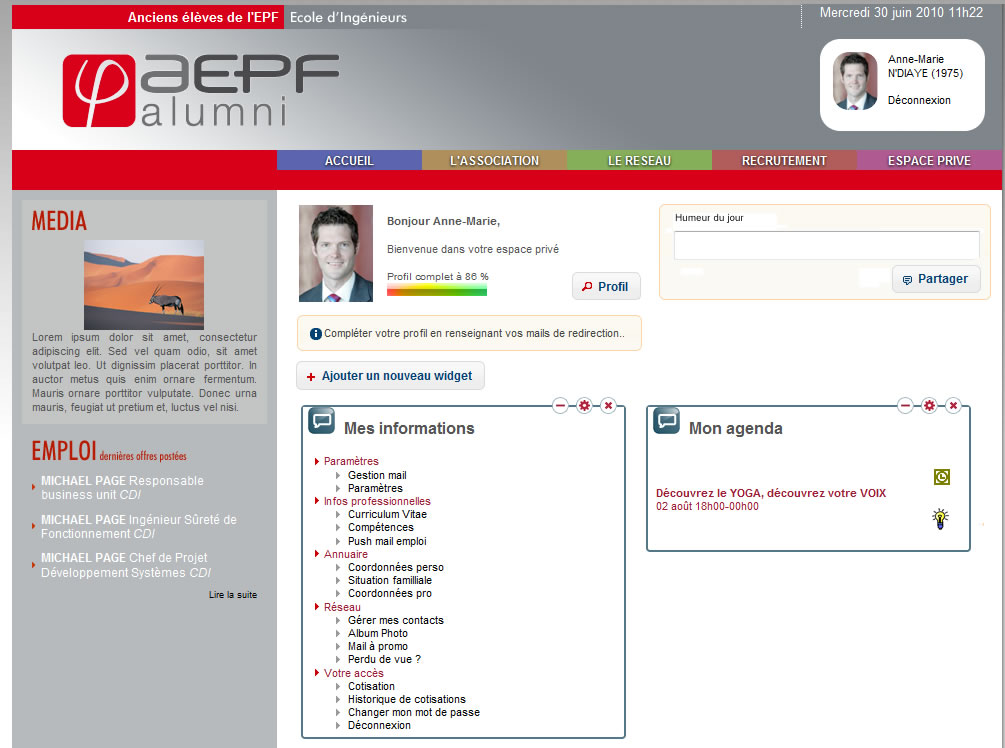Expand the Paramètres section in Mes informations

tap(350, 461)
